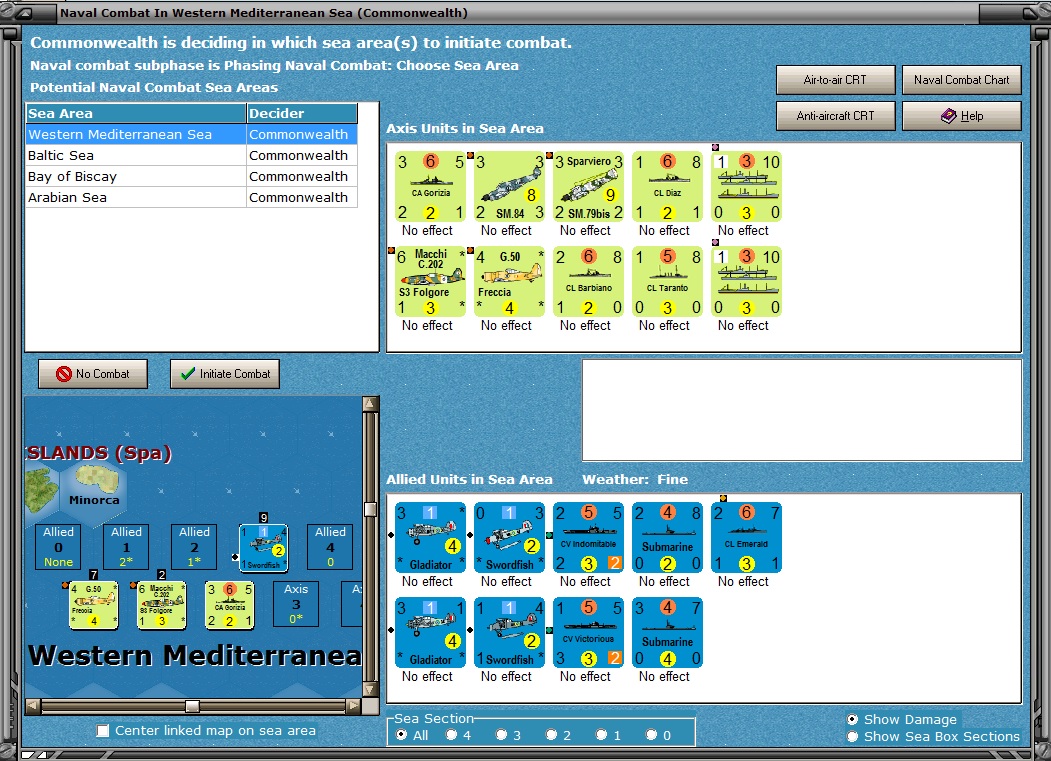Select Bay of Biscay row
The image size is (1051, 761).
click(192, 176)
